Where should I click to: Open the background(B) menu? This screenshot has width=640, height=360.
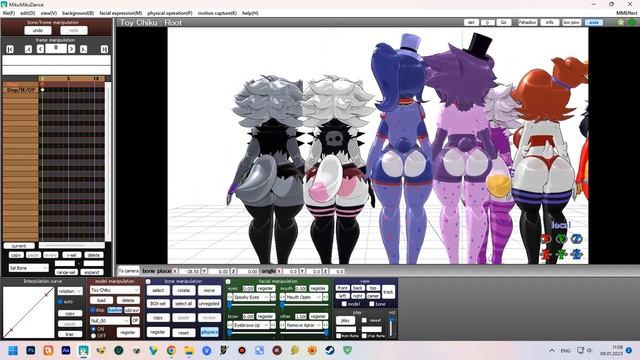click(78, 13)
